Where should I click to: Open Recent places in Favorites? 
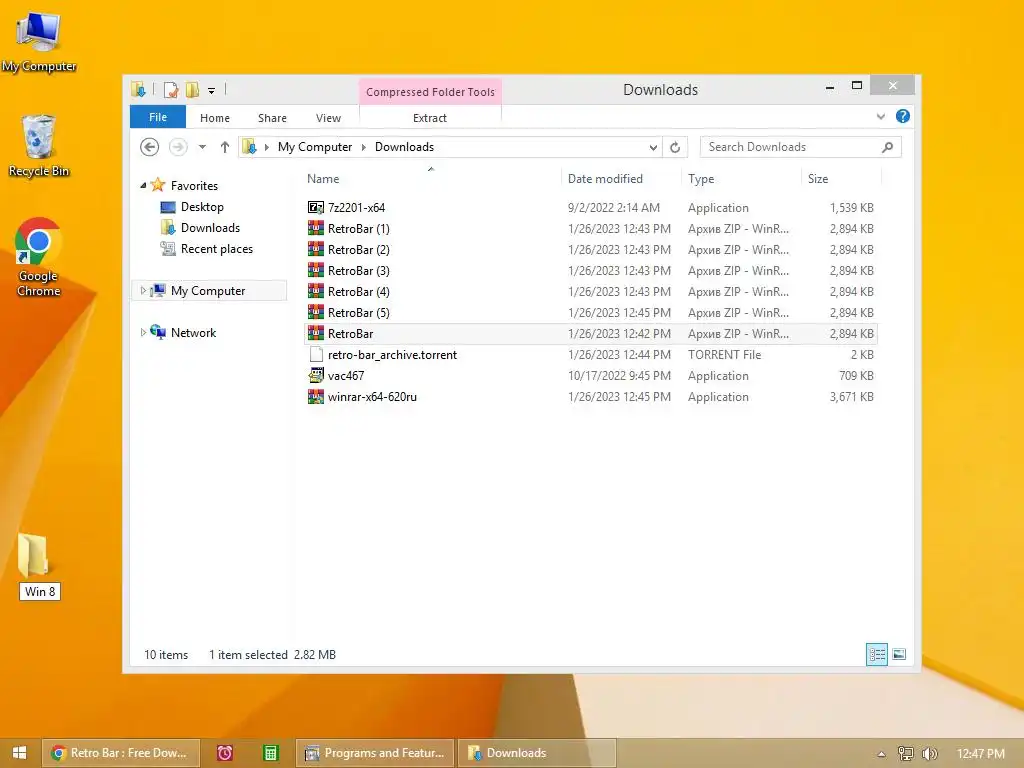216,249
